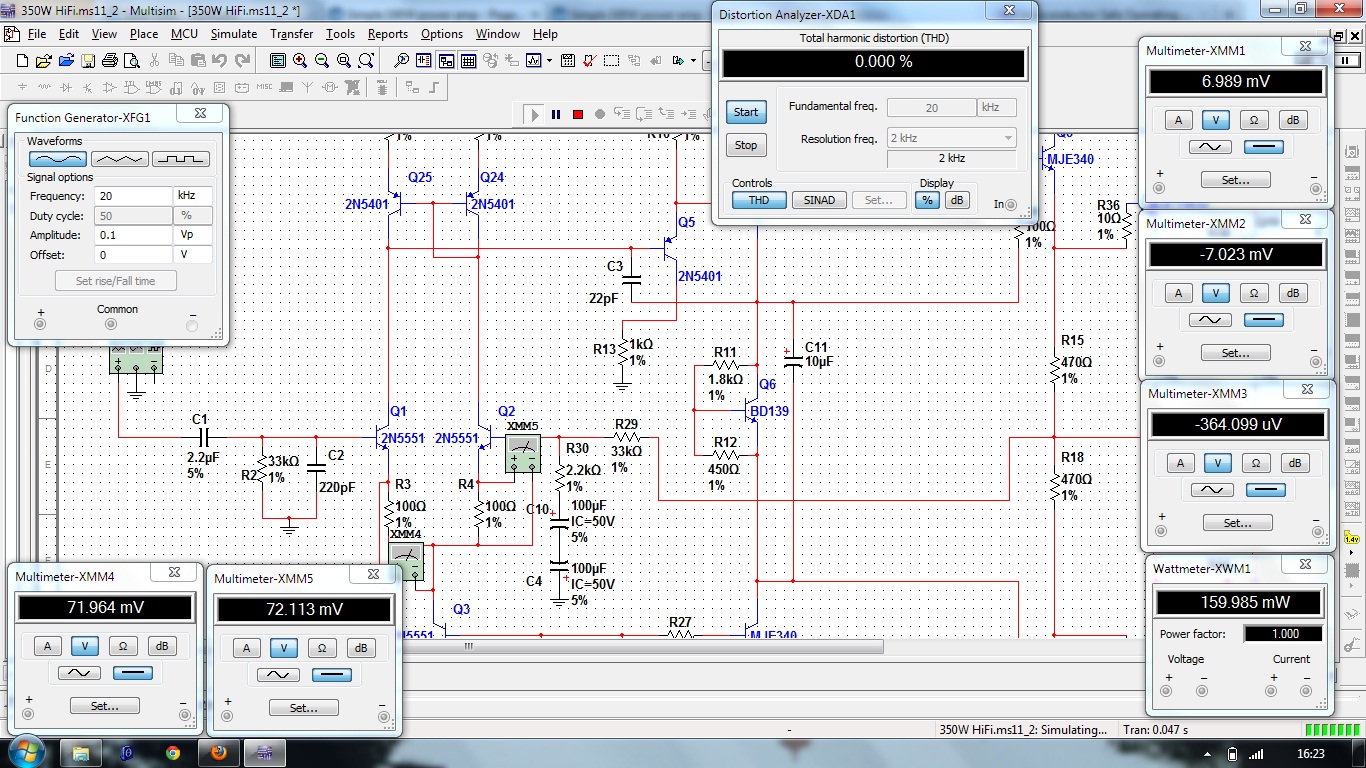This screenshot has width=1366, height=768.
Task: Switch Distortion Analyzer display to dB
Action: pyautogui.click(x=957, y=200)
